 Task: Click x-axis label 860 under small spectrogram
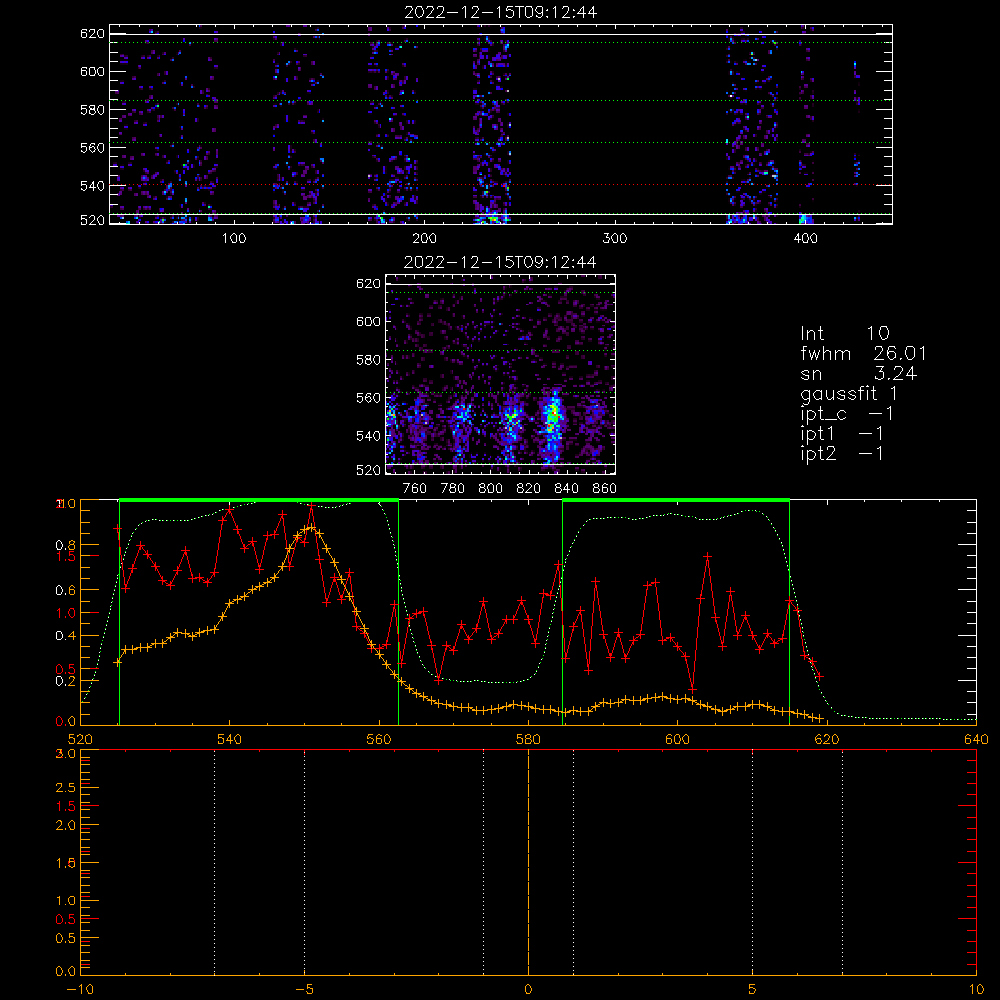click(x=605, y=489)
